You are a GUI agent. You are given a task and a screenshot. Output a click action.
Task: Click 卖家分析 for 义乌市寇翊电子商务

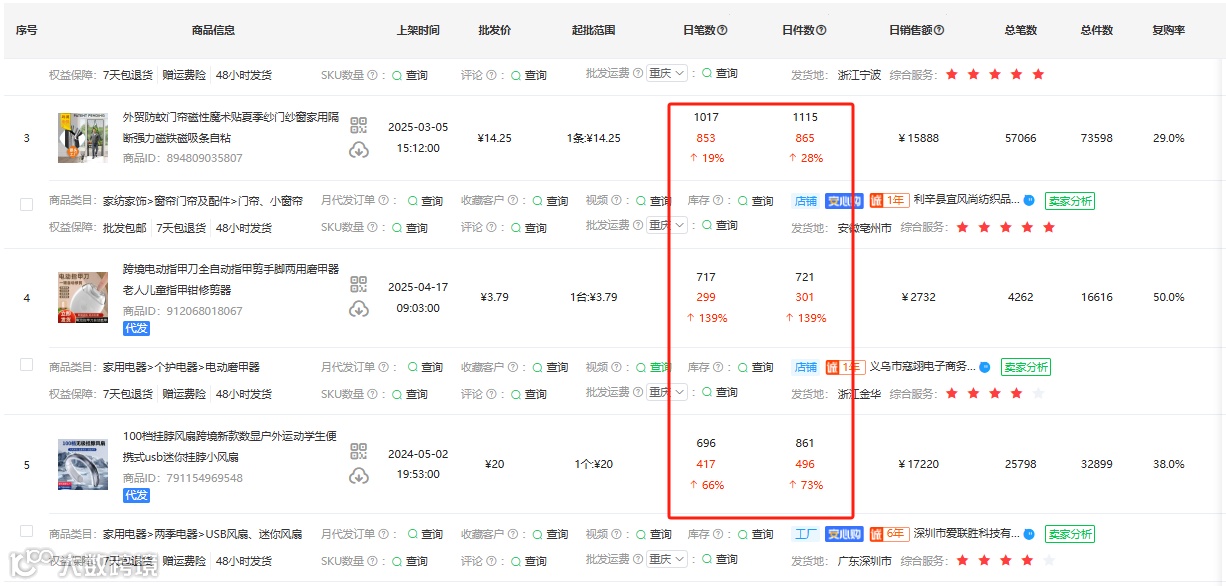[1026, 367]
